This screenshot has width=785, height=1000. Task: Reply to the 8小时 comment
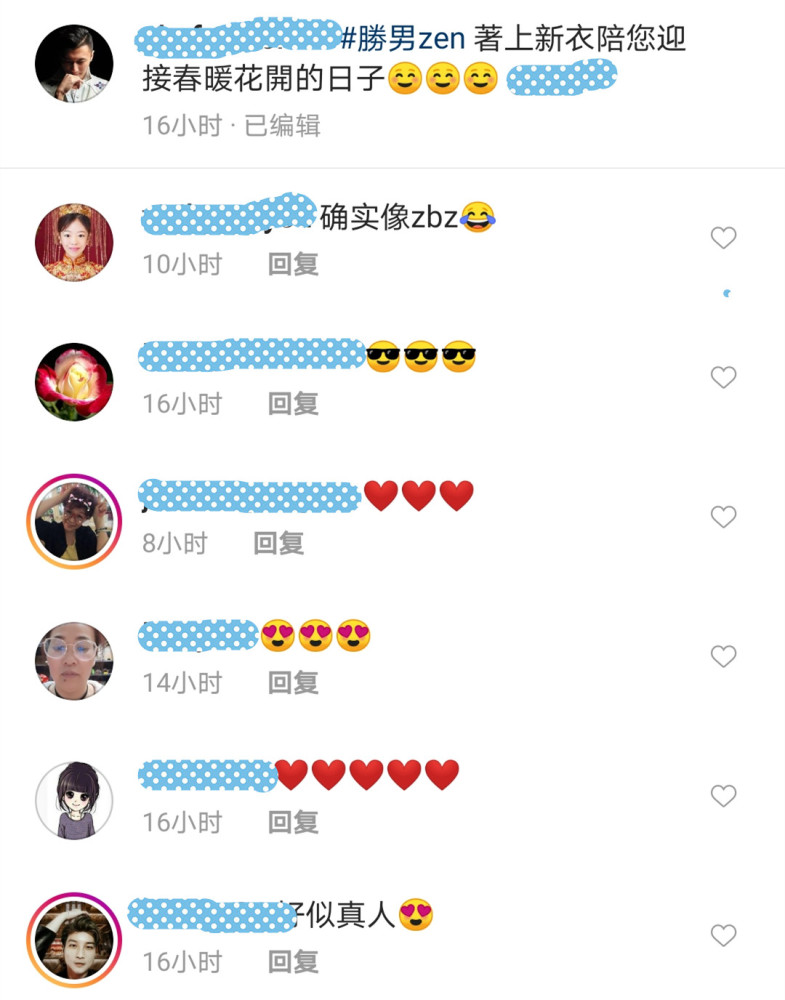279,543
